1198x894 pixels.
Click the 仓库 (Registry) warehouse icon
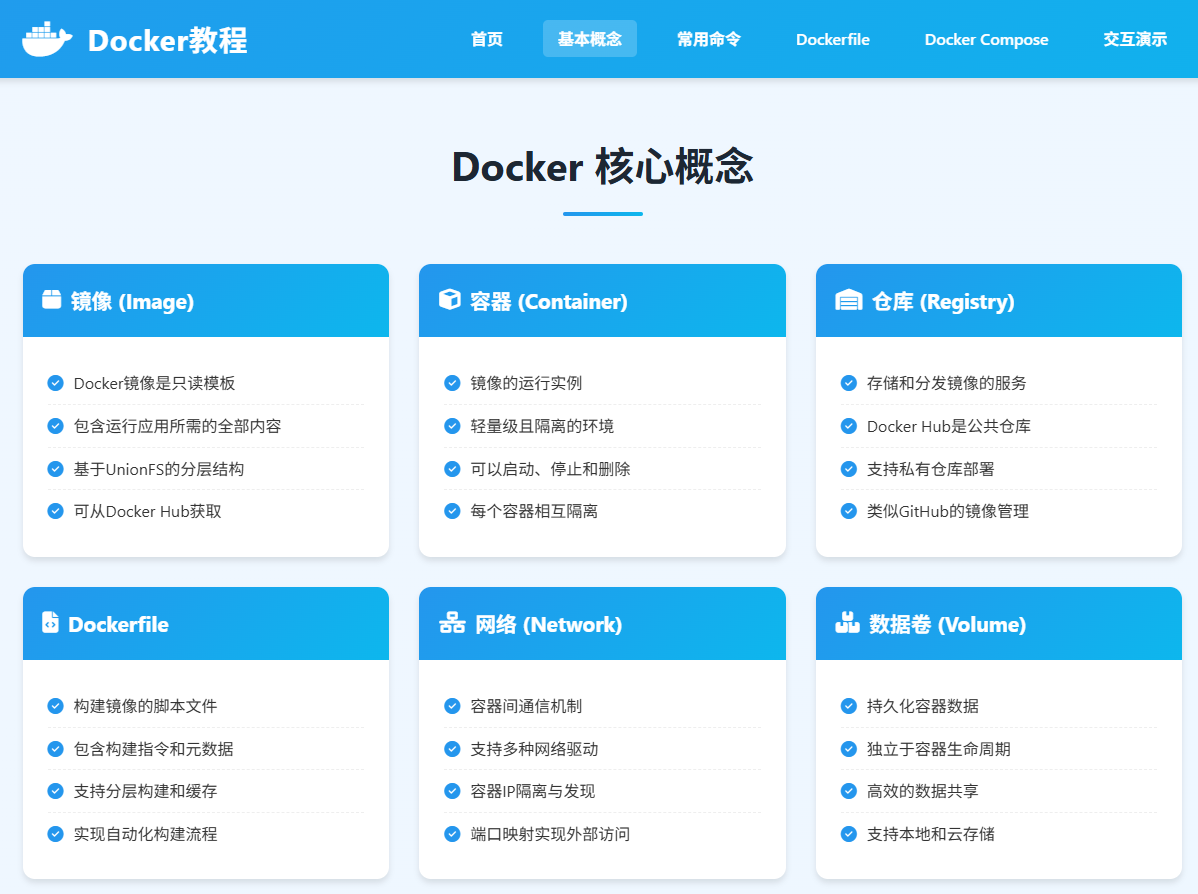(848, 300)
